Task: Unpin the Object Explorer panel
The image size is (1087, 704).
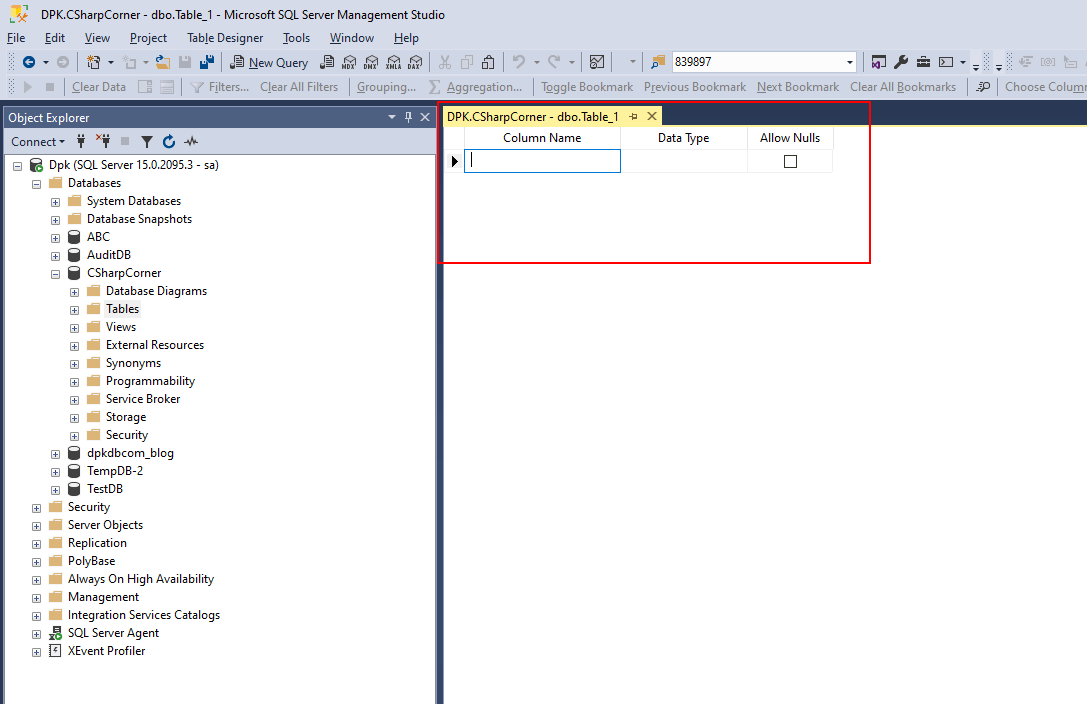Action: click(408, 117)
